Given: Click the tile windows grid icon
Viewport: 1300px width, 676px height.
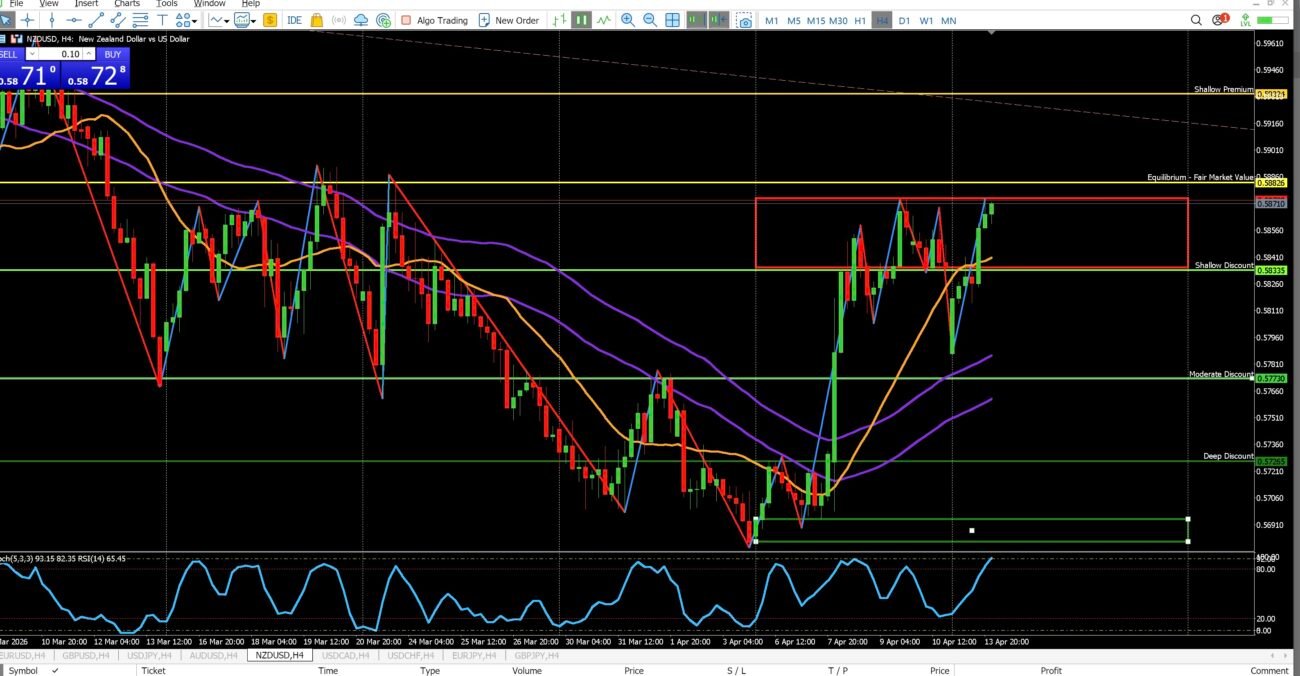Looking at the screenshot, I should point(672,20).
